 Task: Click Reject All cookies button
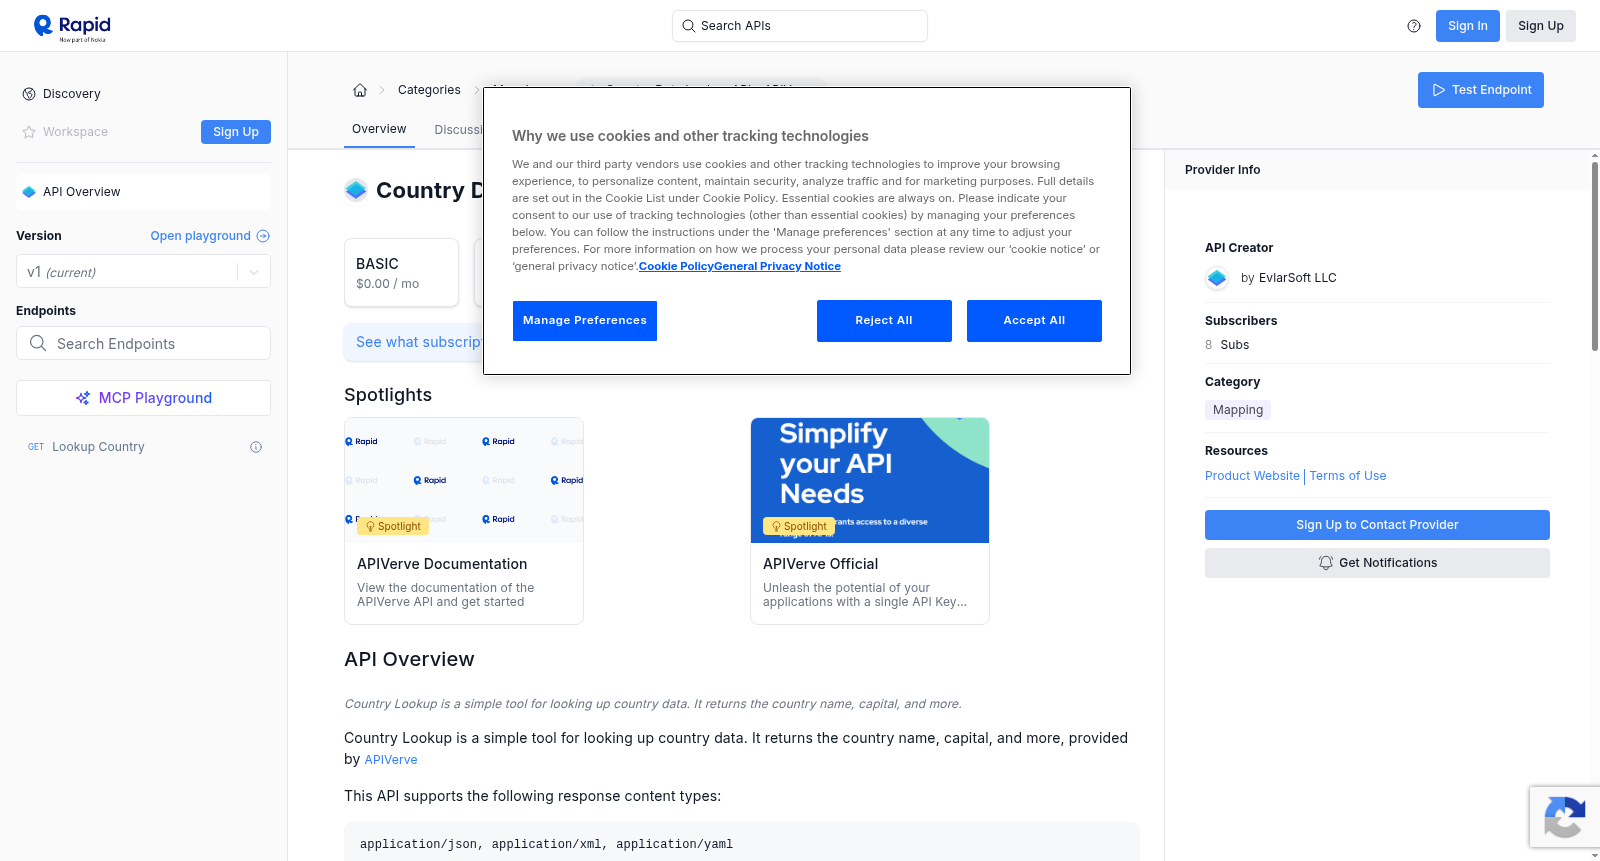[884, 321]
